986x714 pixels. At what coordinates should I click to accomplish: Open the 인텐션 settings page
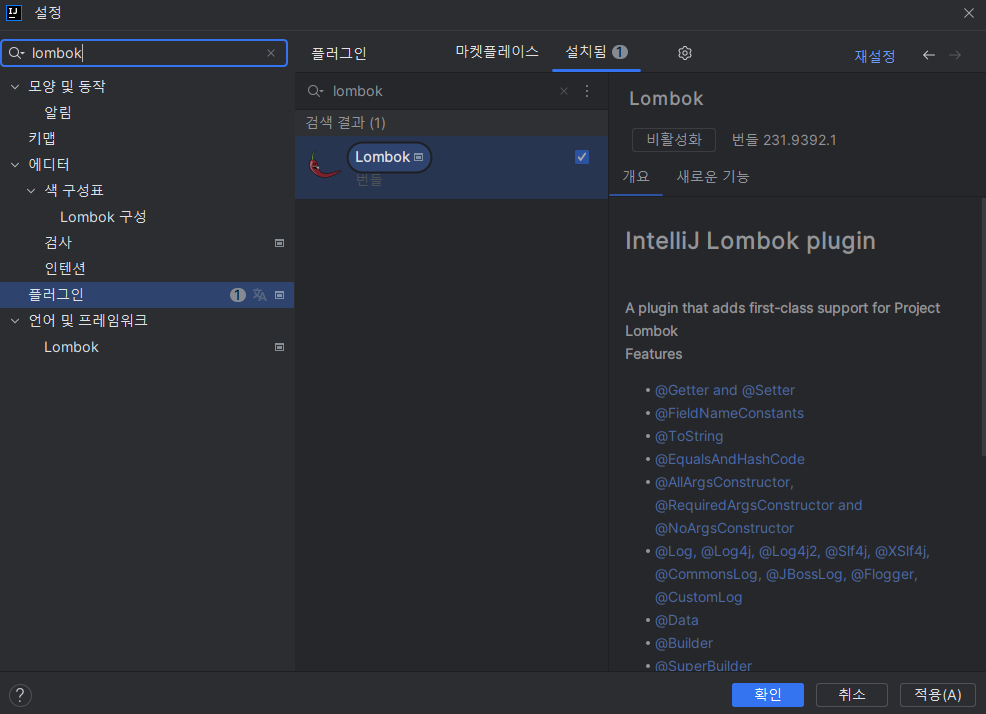pyautogui.click(x=65, y=269)
